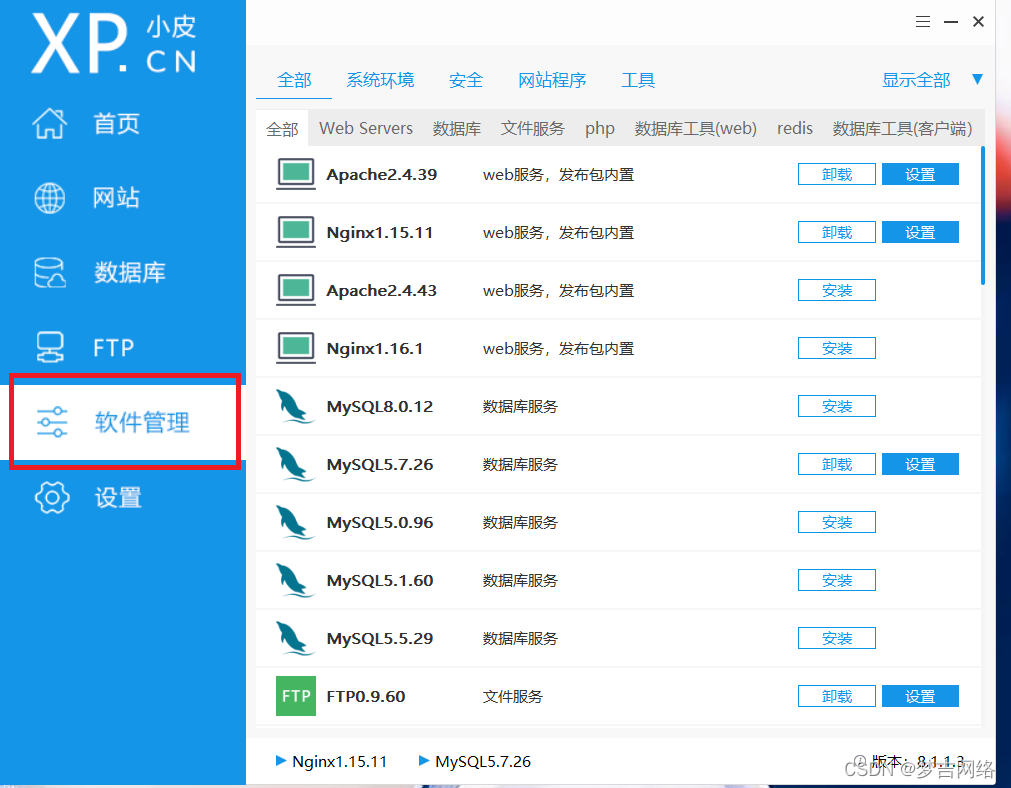Screen dimensions: 1011x788
Task: Open 设置 for MySQL5.7.26
Action: [x=920, y=464]
